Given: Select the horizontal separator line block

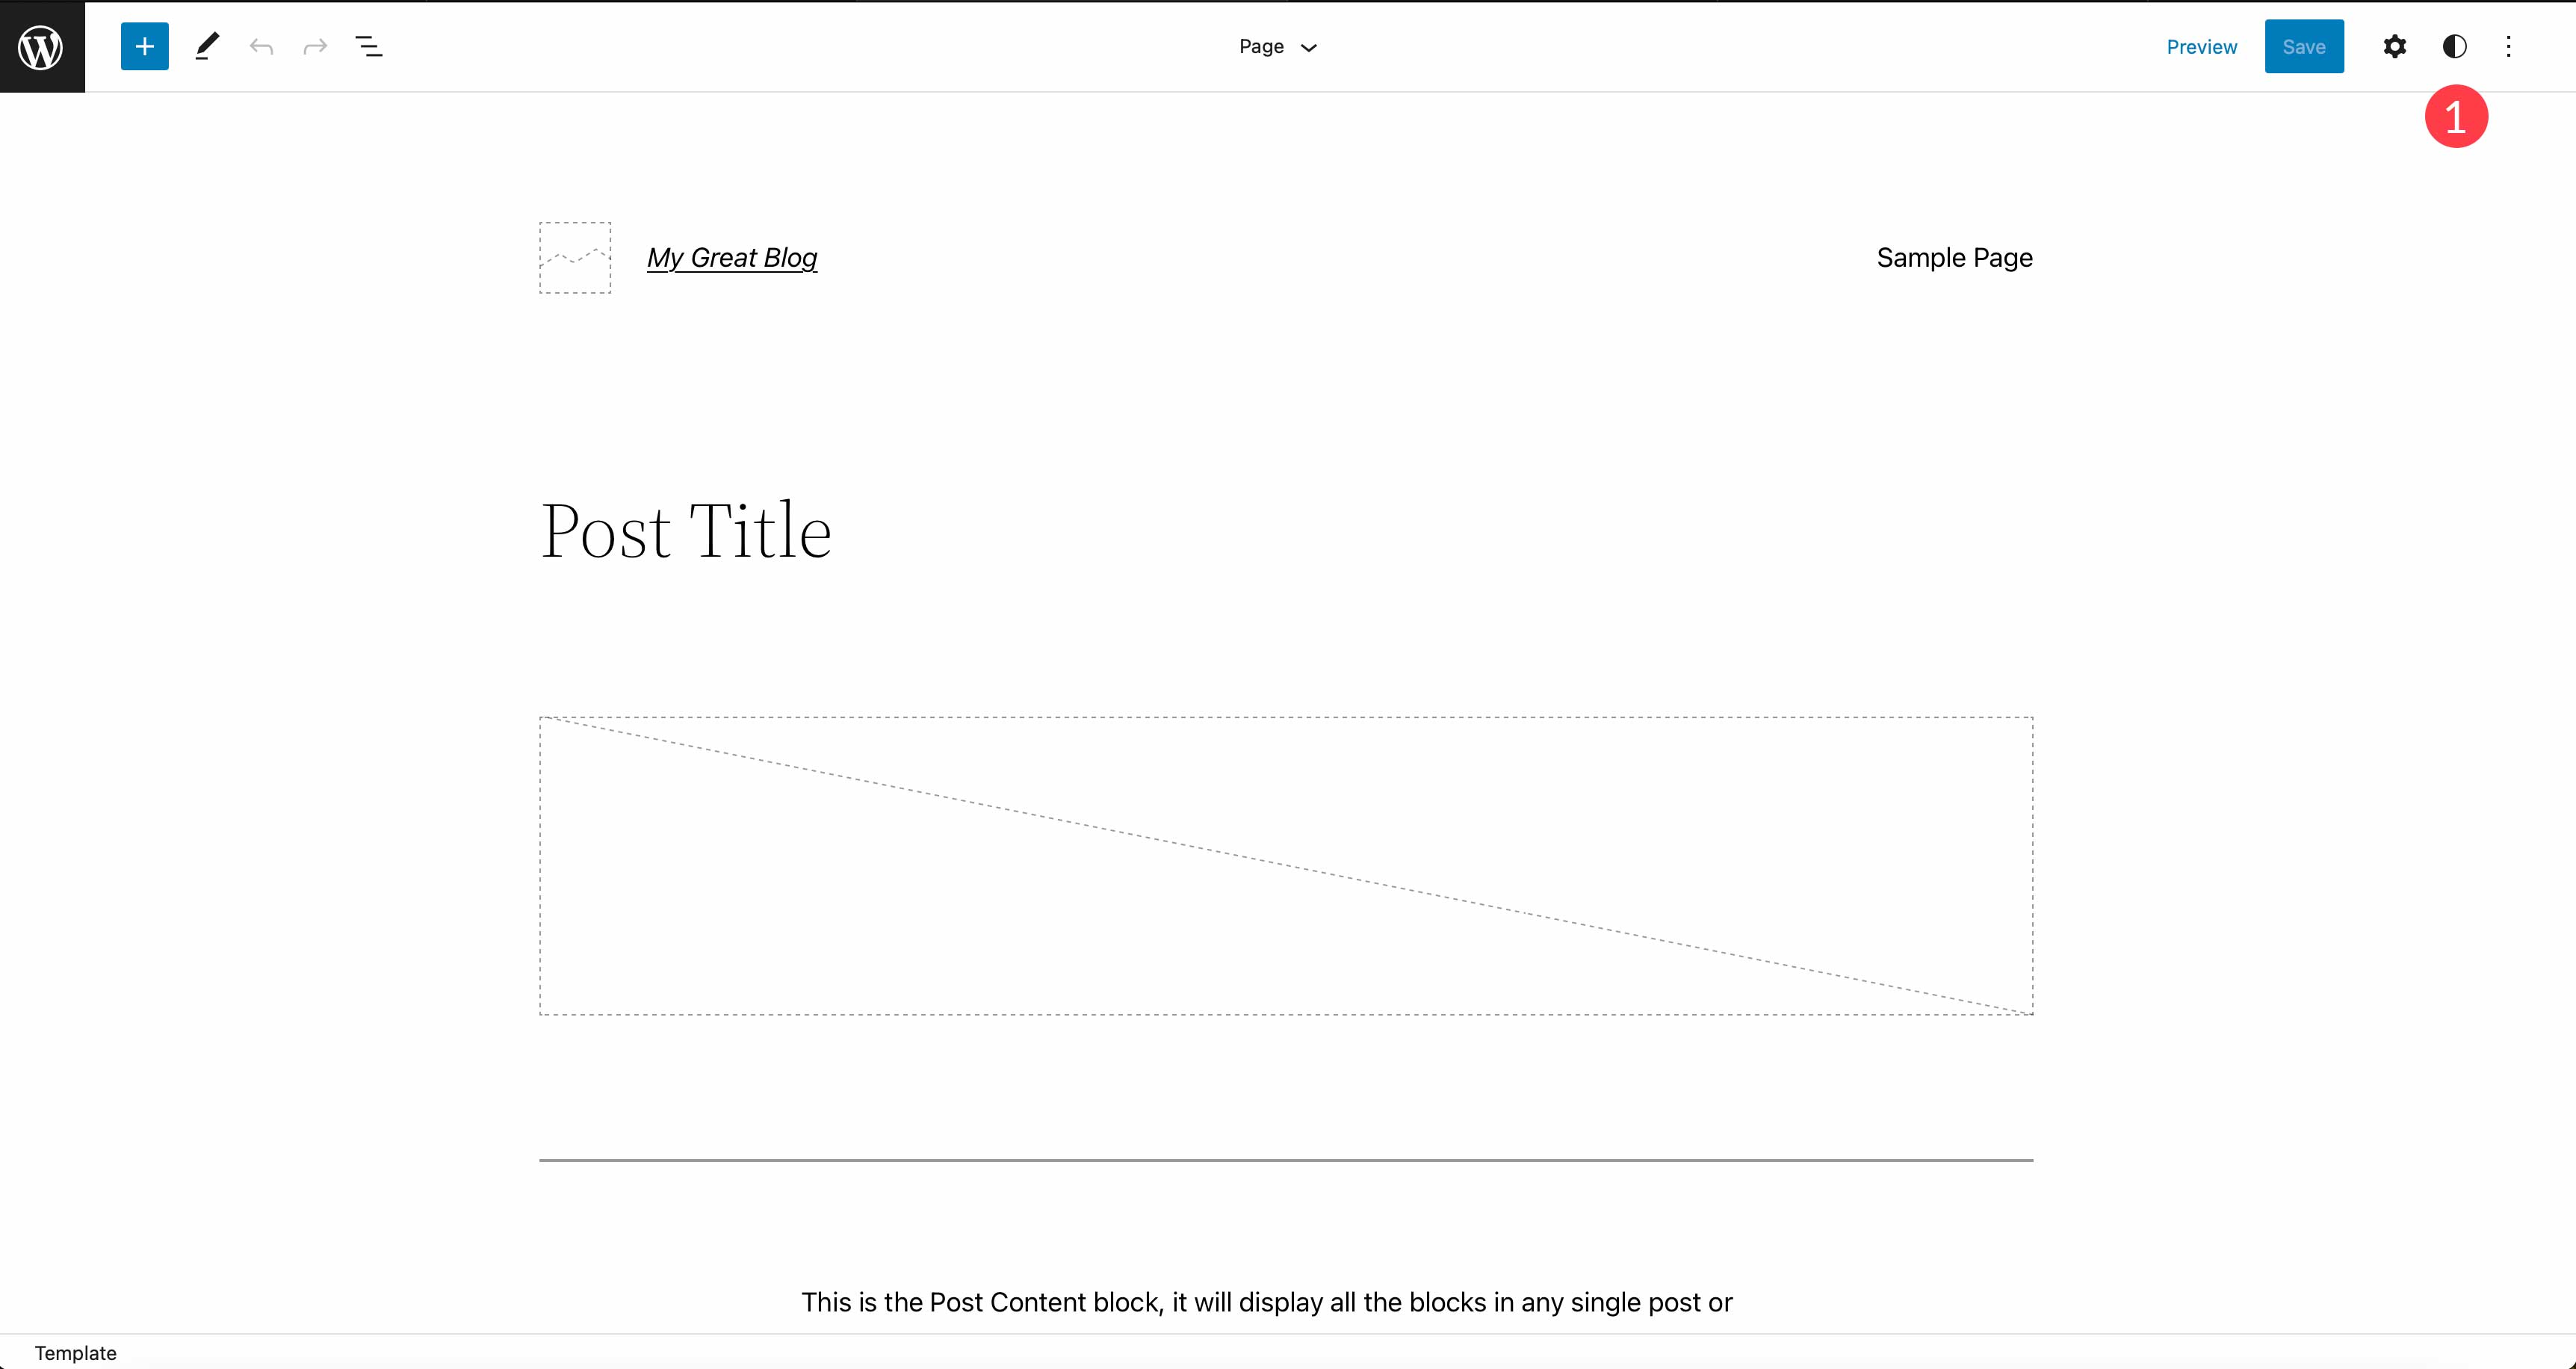Looking at the screenshot, I should 1286,1160.
